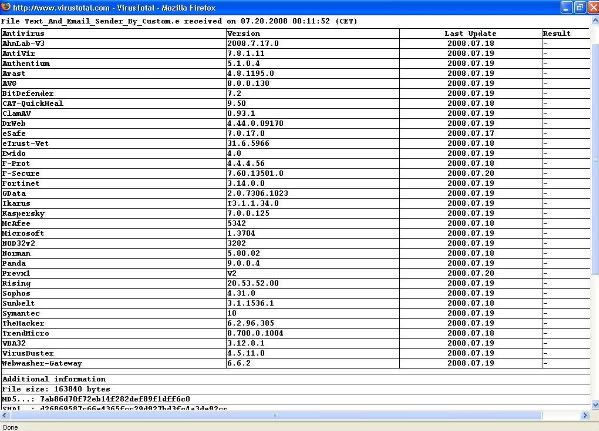Click the TrendMicro row name

click(26, 333)
